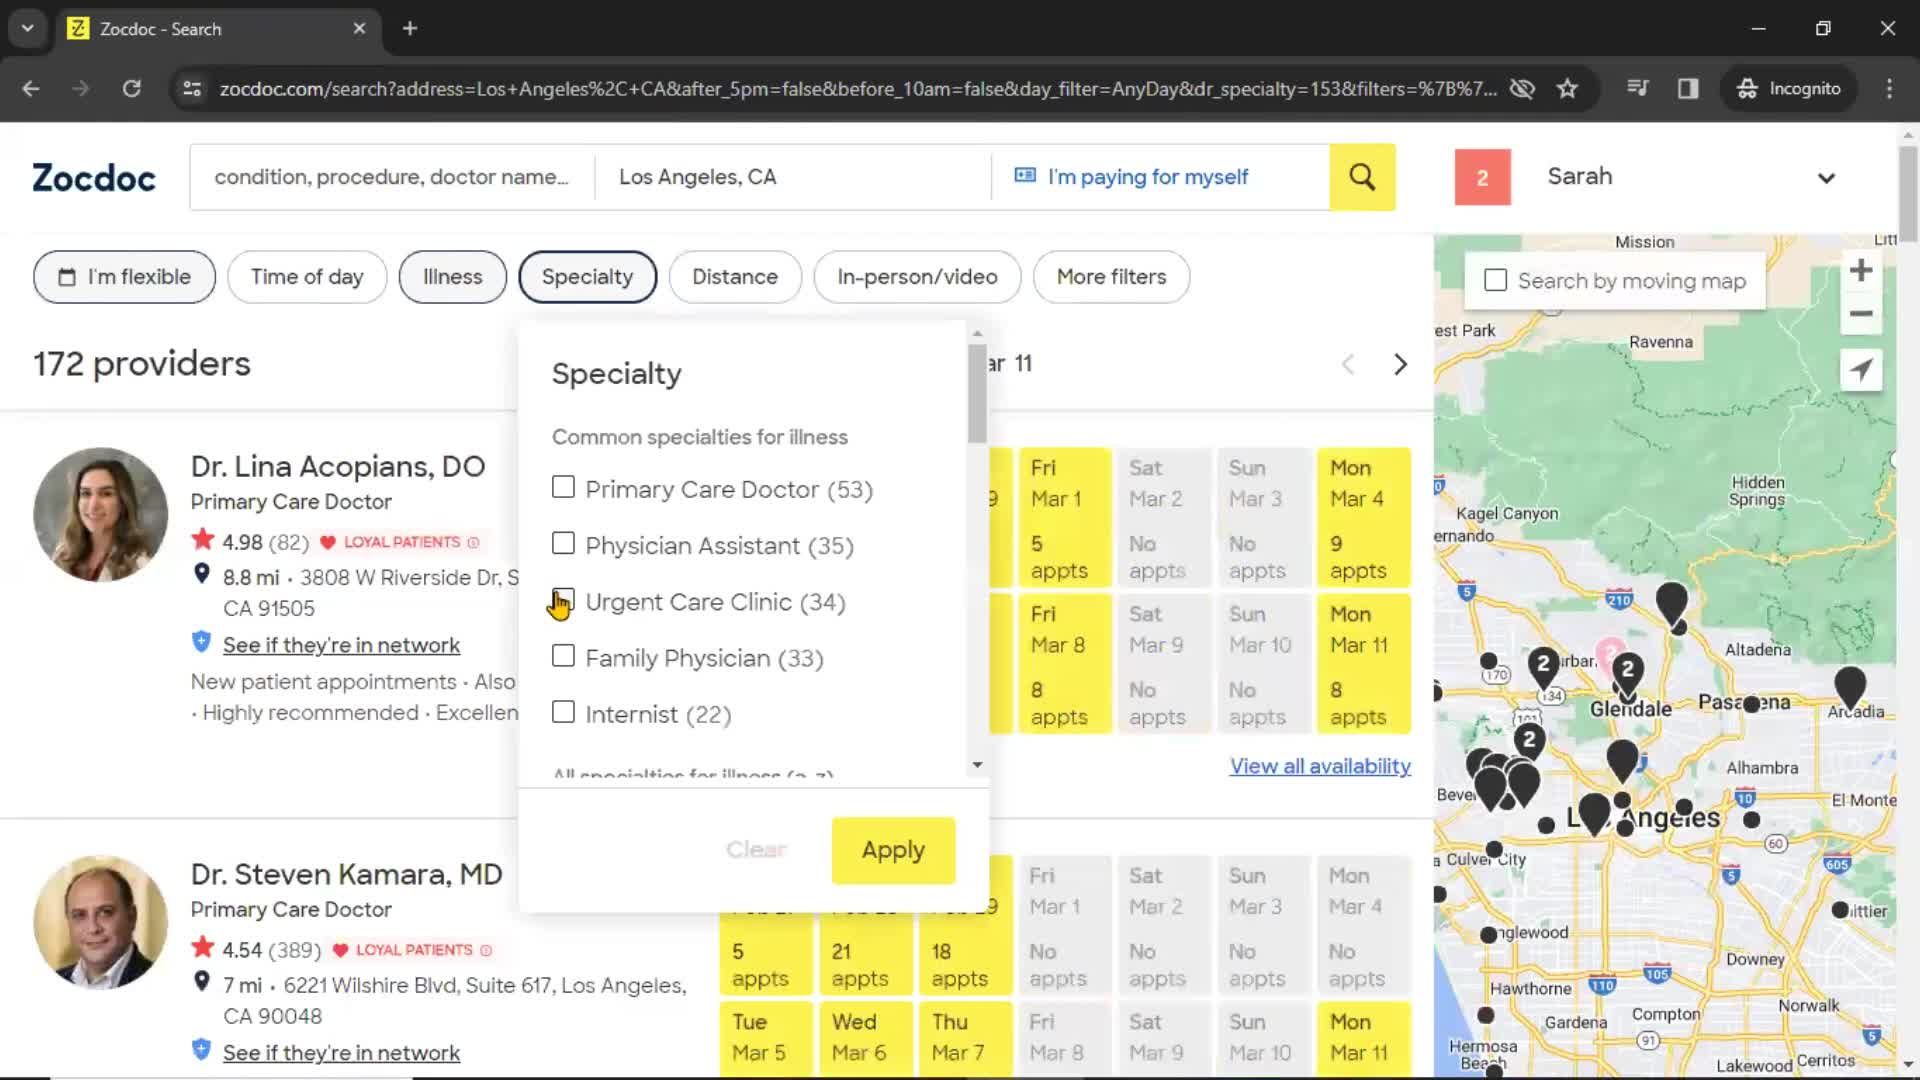Screen dimensions: 1920x1080
Task: Open the Illness filter
Action: click(x=452, y=277)
